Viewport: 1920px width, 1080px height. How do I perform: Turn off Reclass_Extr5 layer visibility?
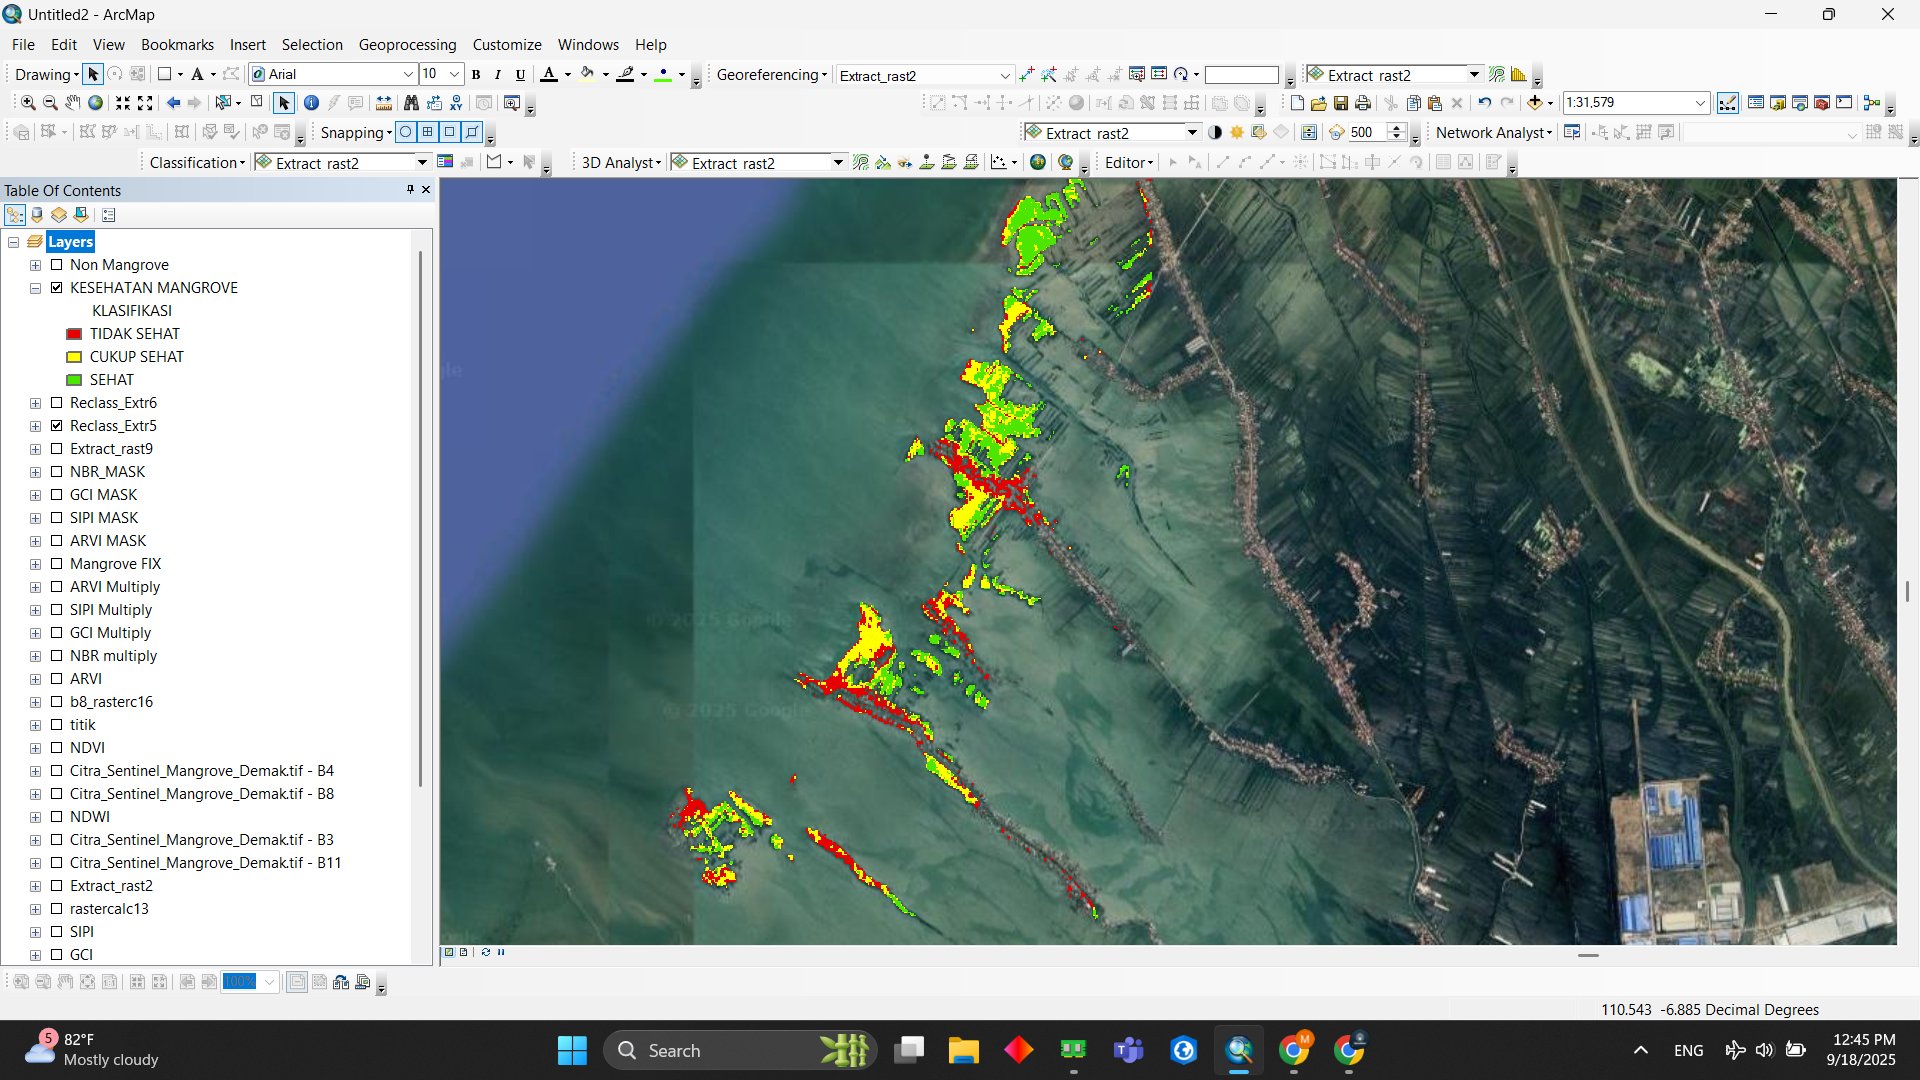pyautogui.click(x=57, y=426)
